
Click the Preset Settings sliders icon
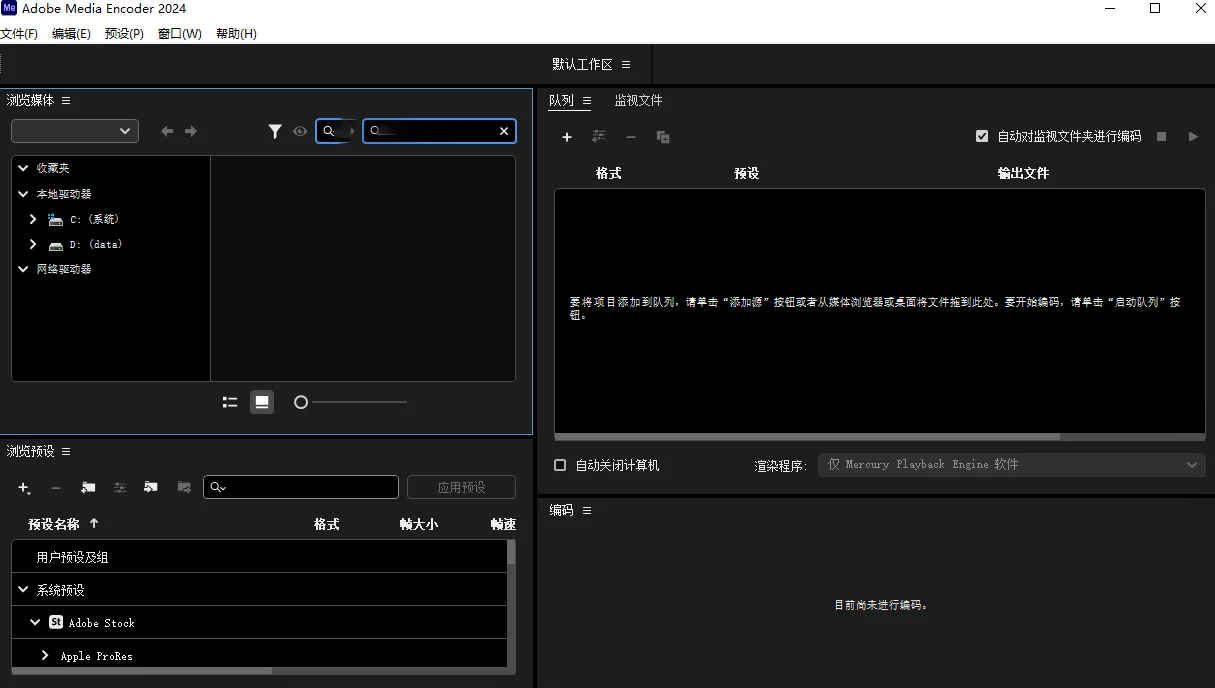pos(120,487)
